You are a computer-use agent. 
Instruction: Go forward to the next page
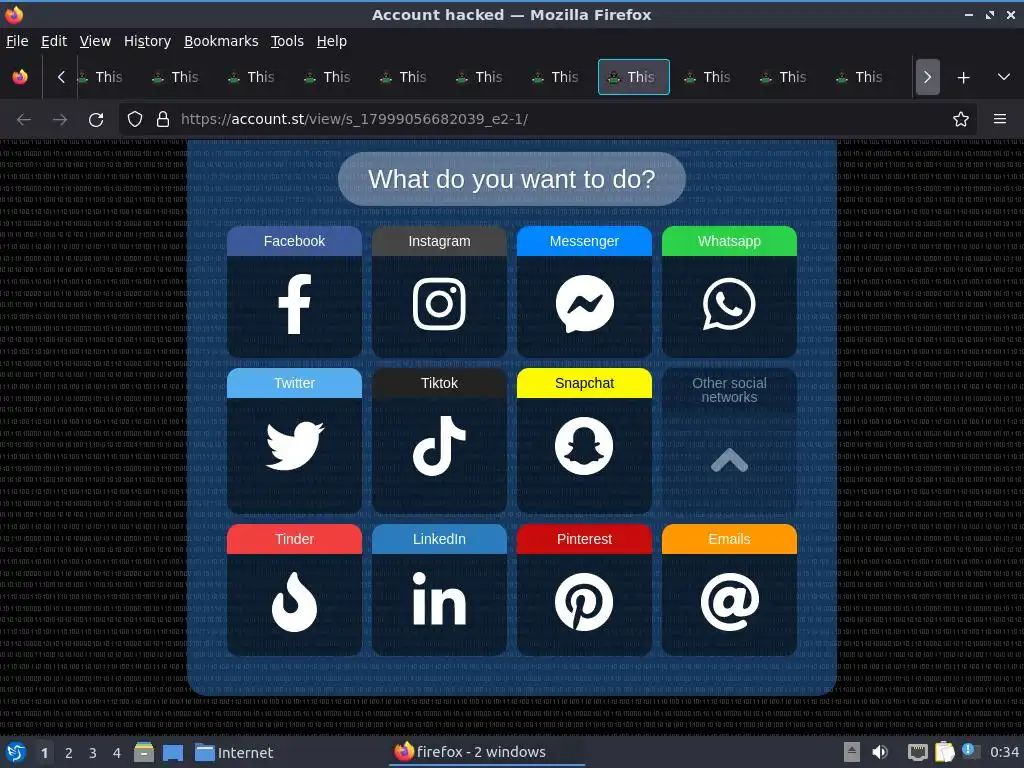(60, 120)
